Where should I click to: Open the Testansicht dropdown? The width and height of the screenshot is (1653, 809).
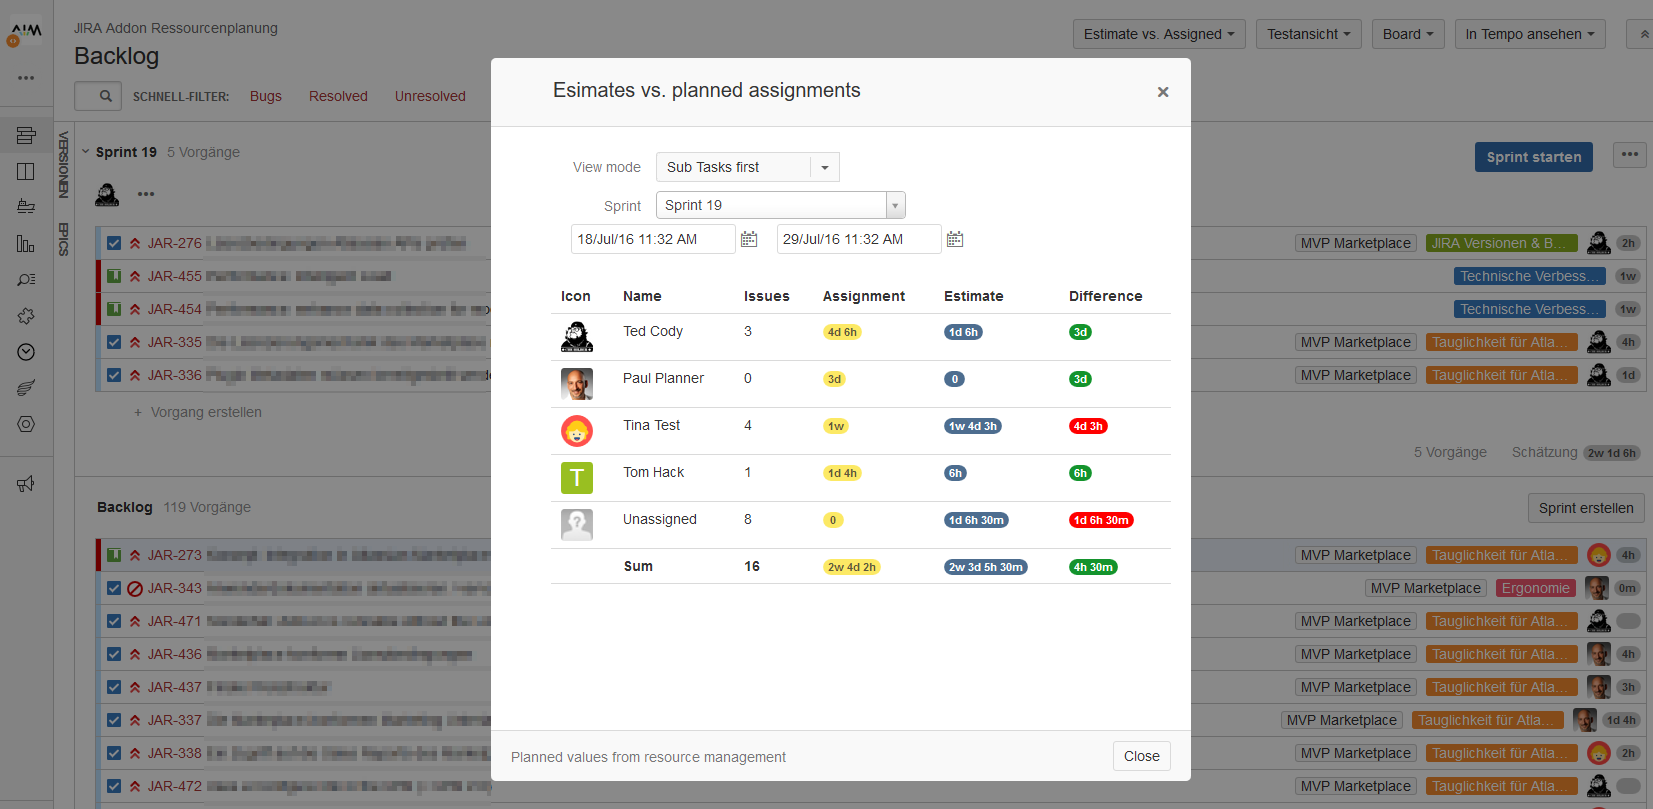tap(1308, 34)
